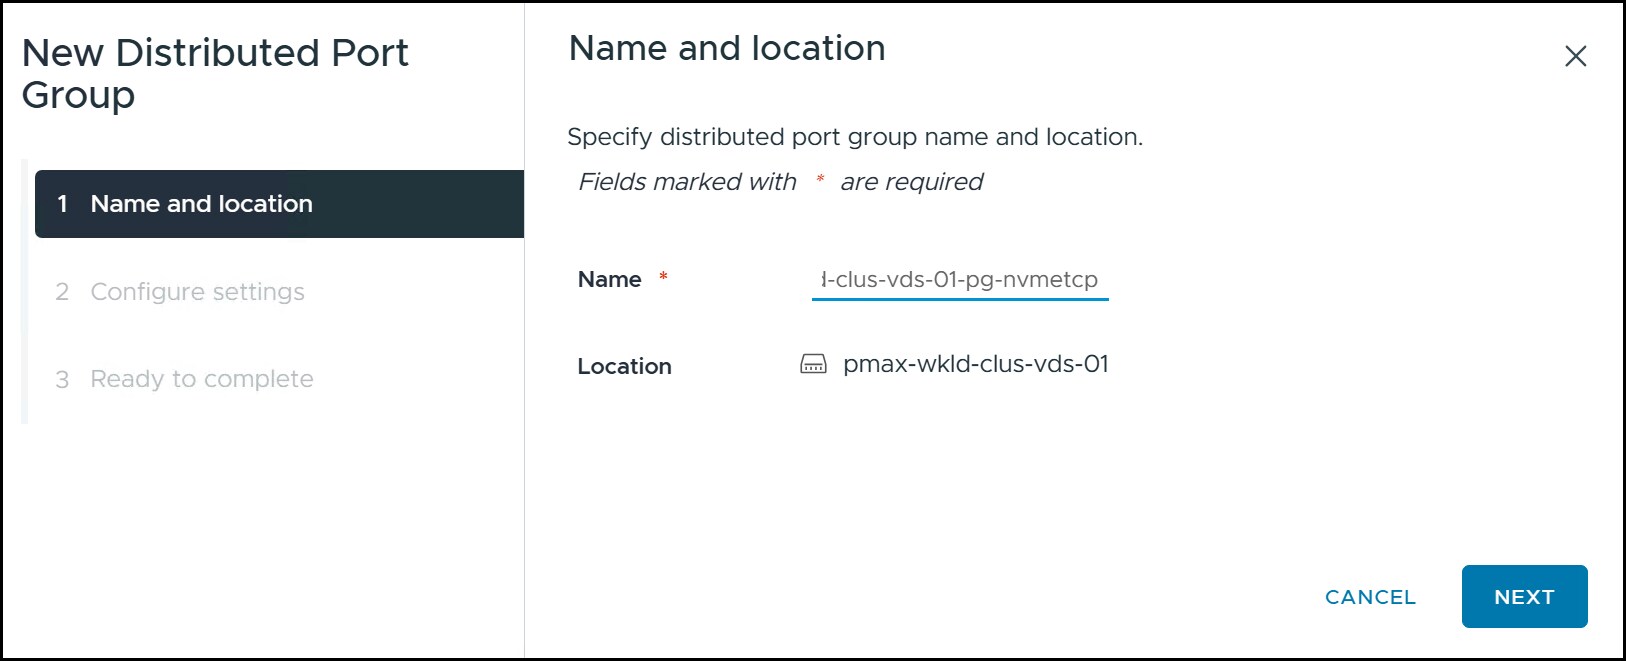Go to step 3 Ready to complete

click(x=185, y=379)
